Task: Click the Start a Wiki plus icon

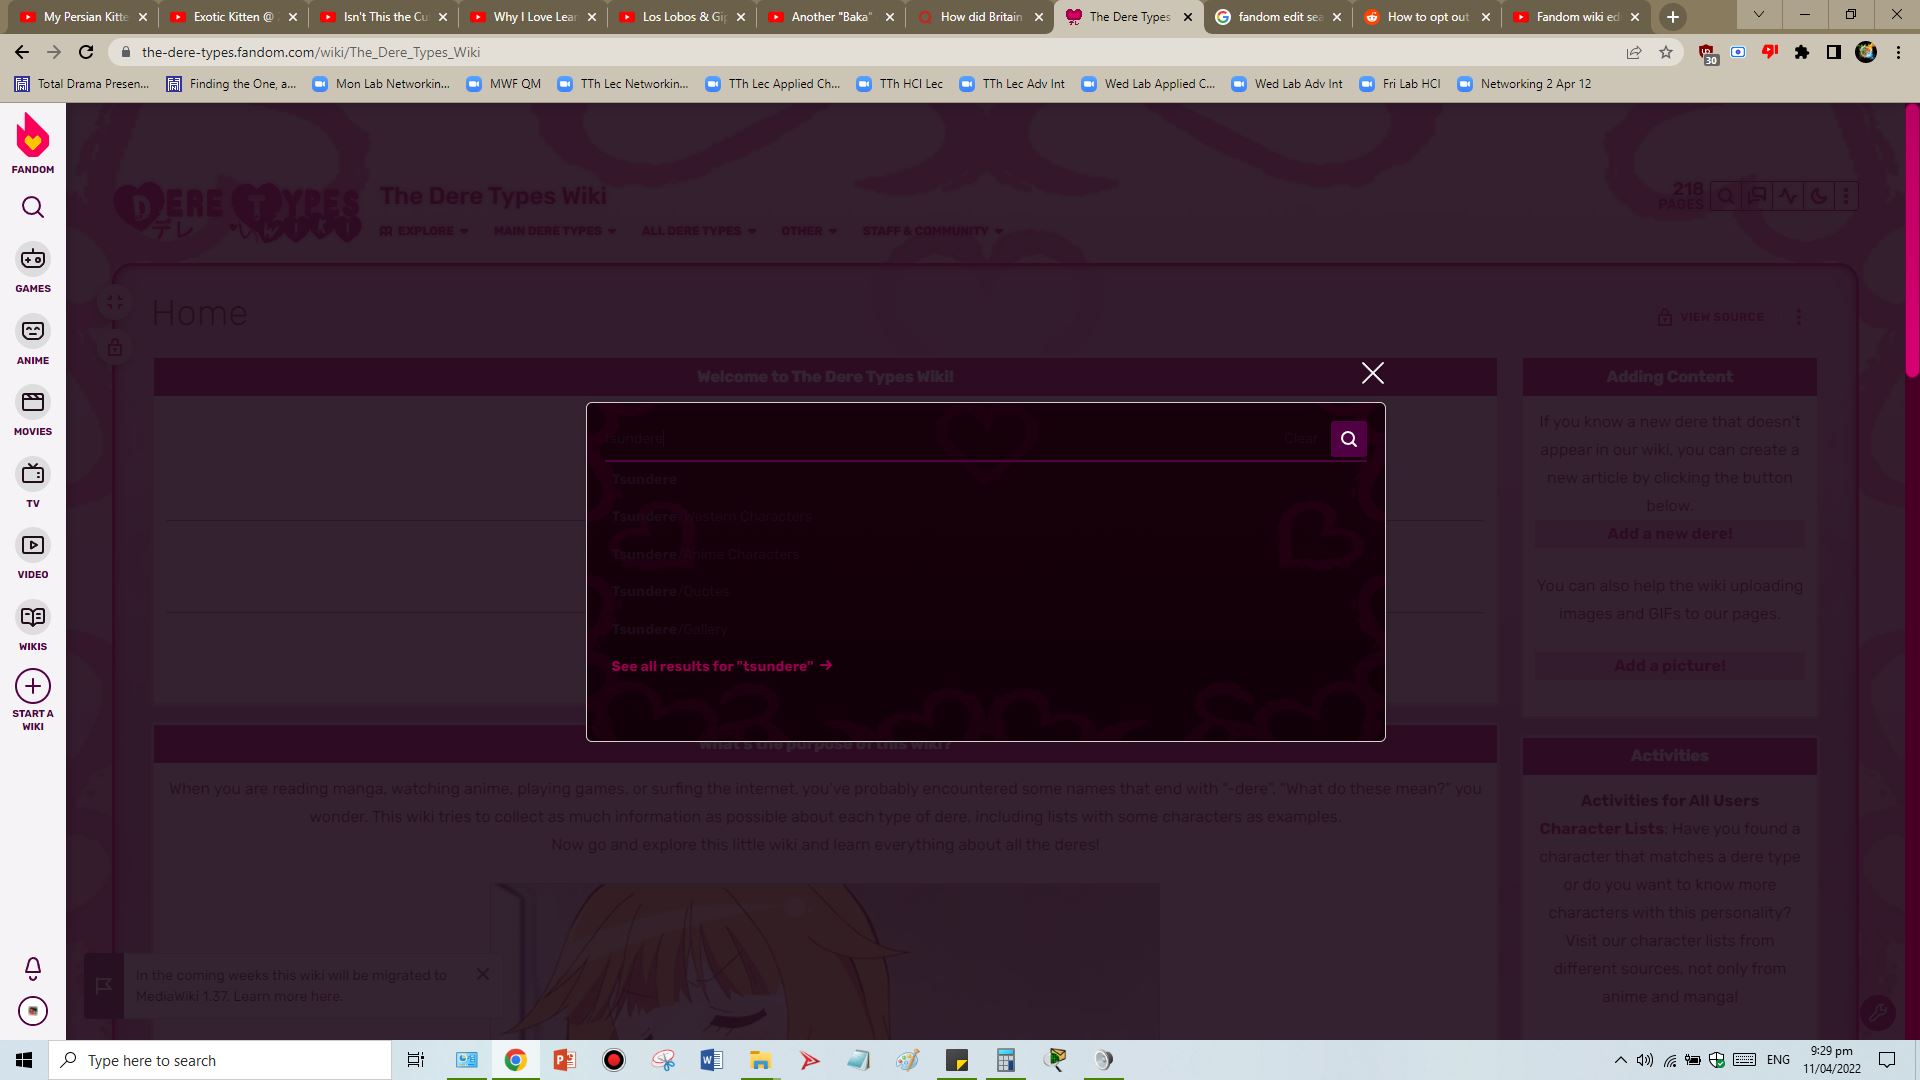Action: [33, 687]
